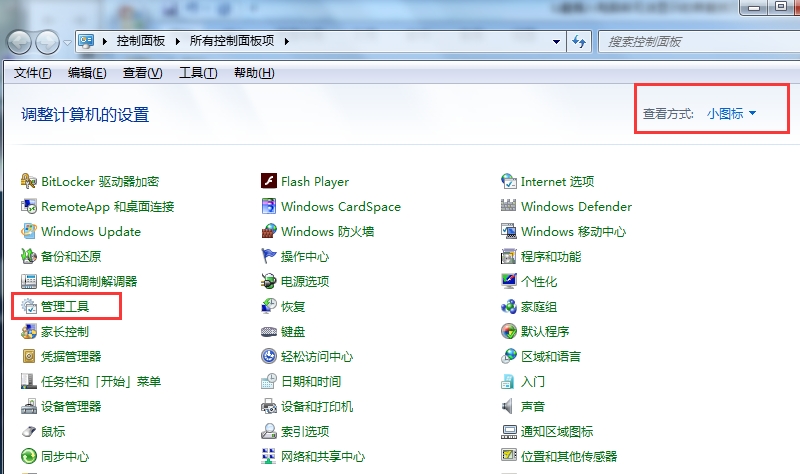Open the 恢复 icon

tap(269, 306)
